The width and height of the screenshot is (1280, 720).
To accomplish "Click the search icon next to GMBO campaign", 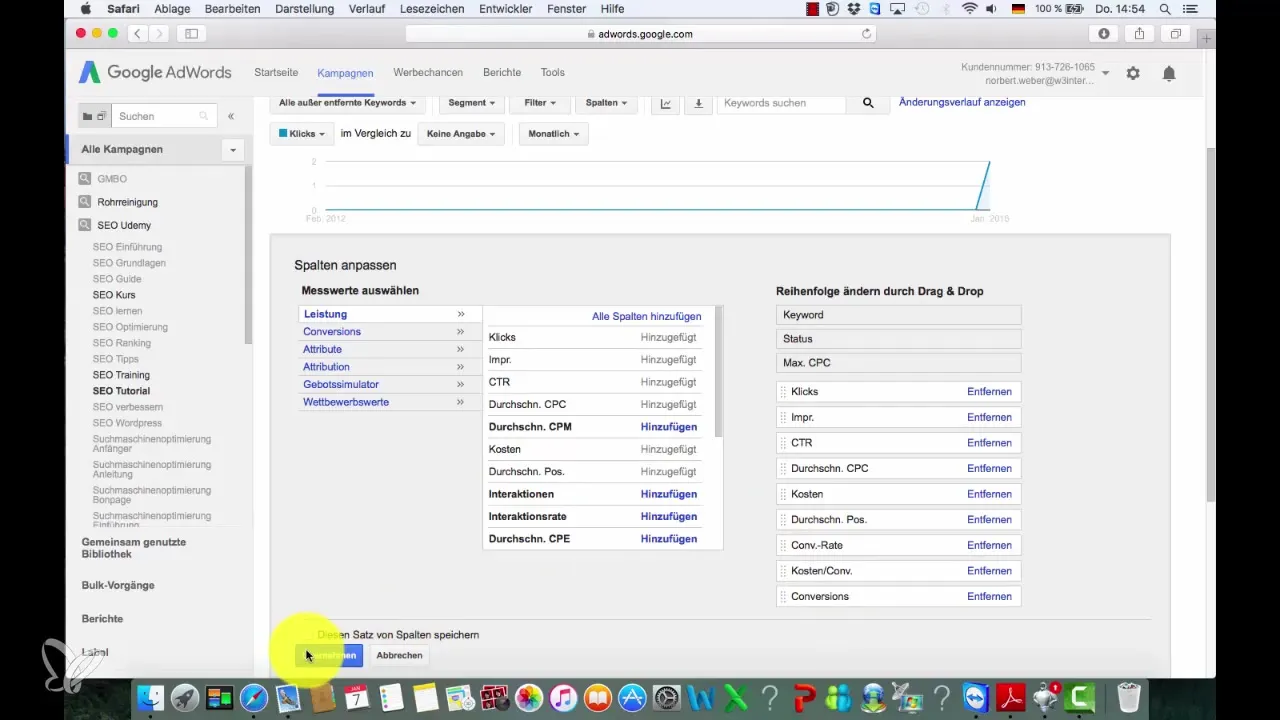I will coord(85,179).
